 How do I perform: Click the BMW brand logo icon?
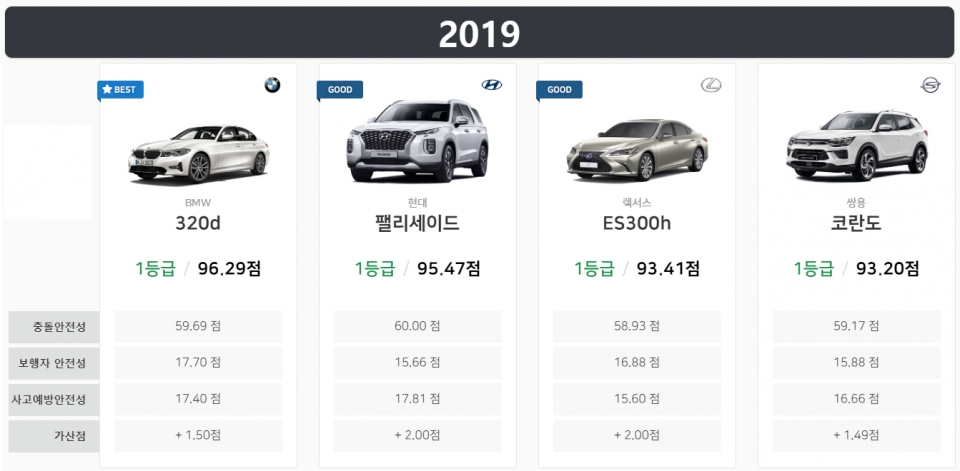272,86
